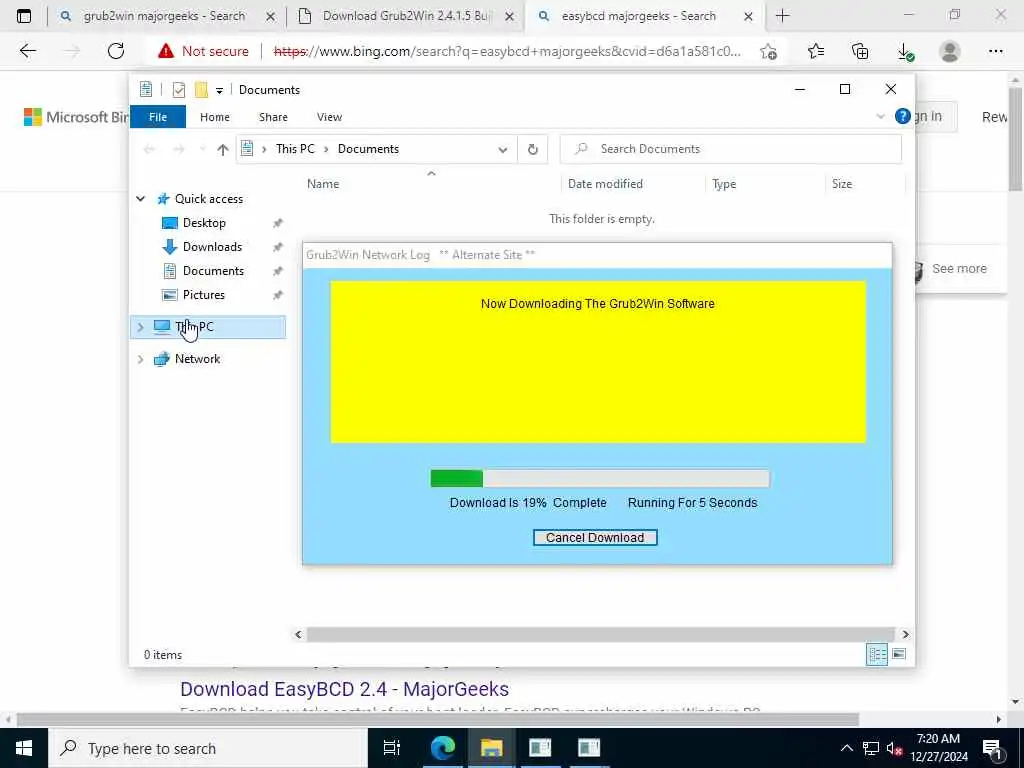
Task: Open the notification center icon
Action: tap(993, 748)
